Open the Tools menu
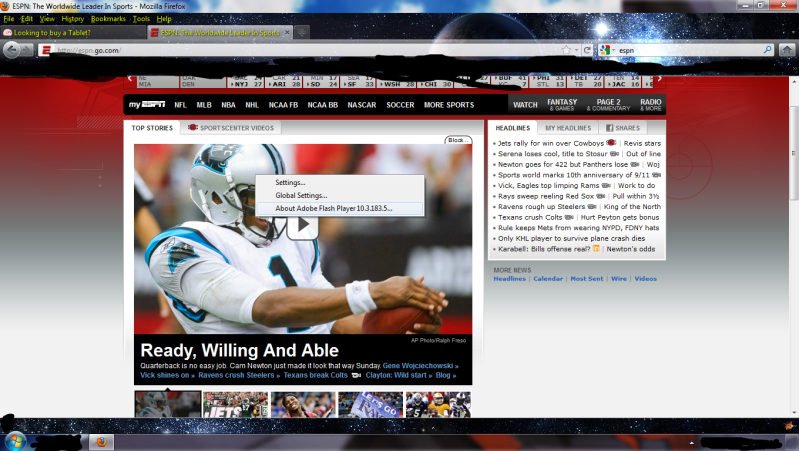Viewport: 799px width, 451px height. (x=141, y=19)
